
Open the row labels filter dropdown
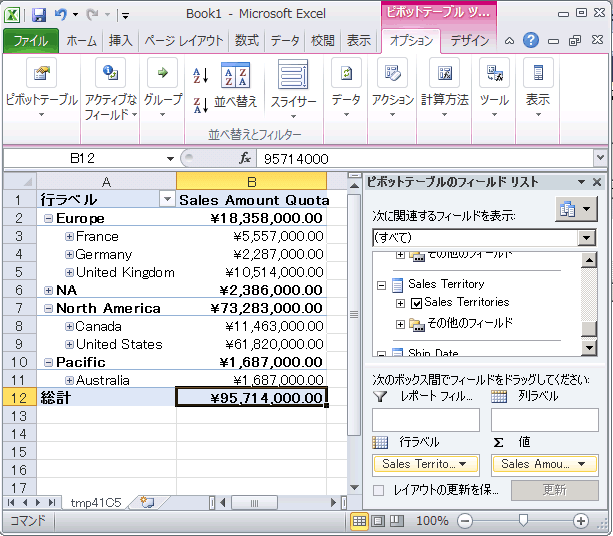point(167,199)
